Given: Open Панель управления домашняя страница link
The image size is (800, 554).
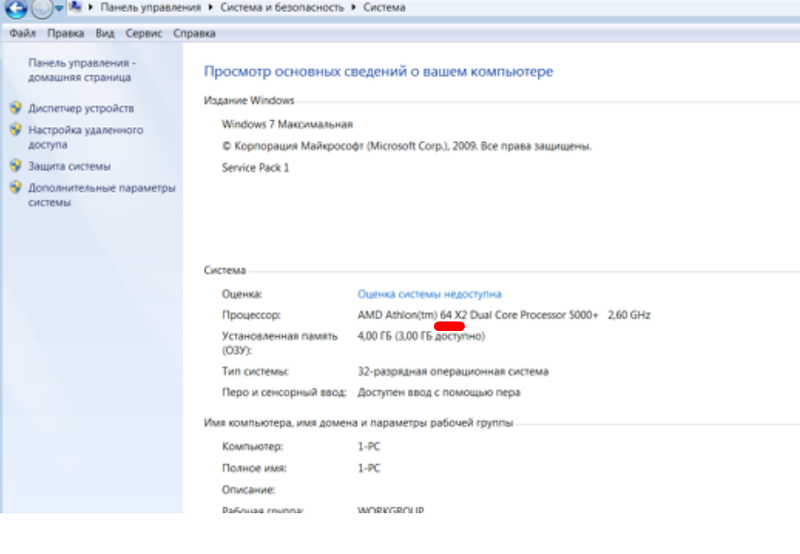Looking at the screenshot, I should coord(82,70).
